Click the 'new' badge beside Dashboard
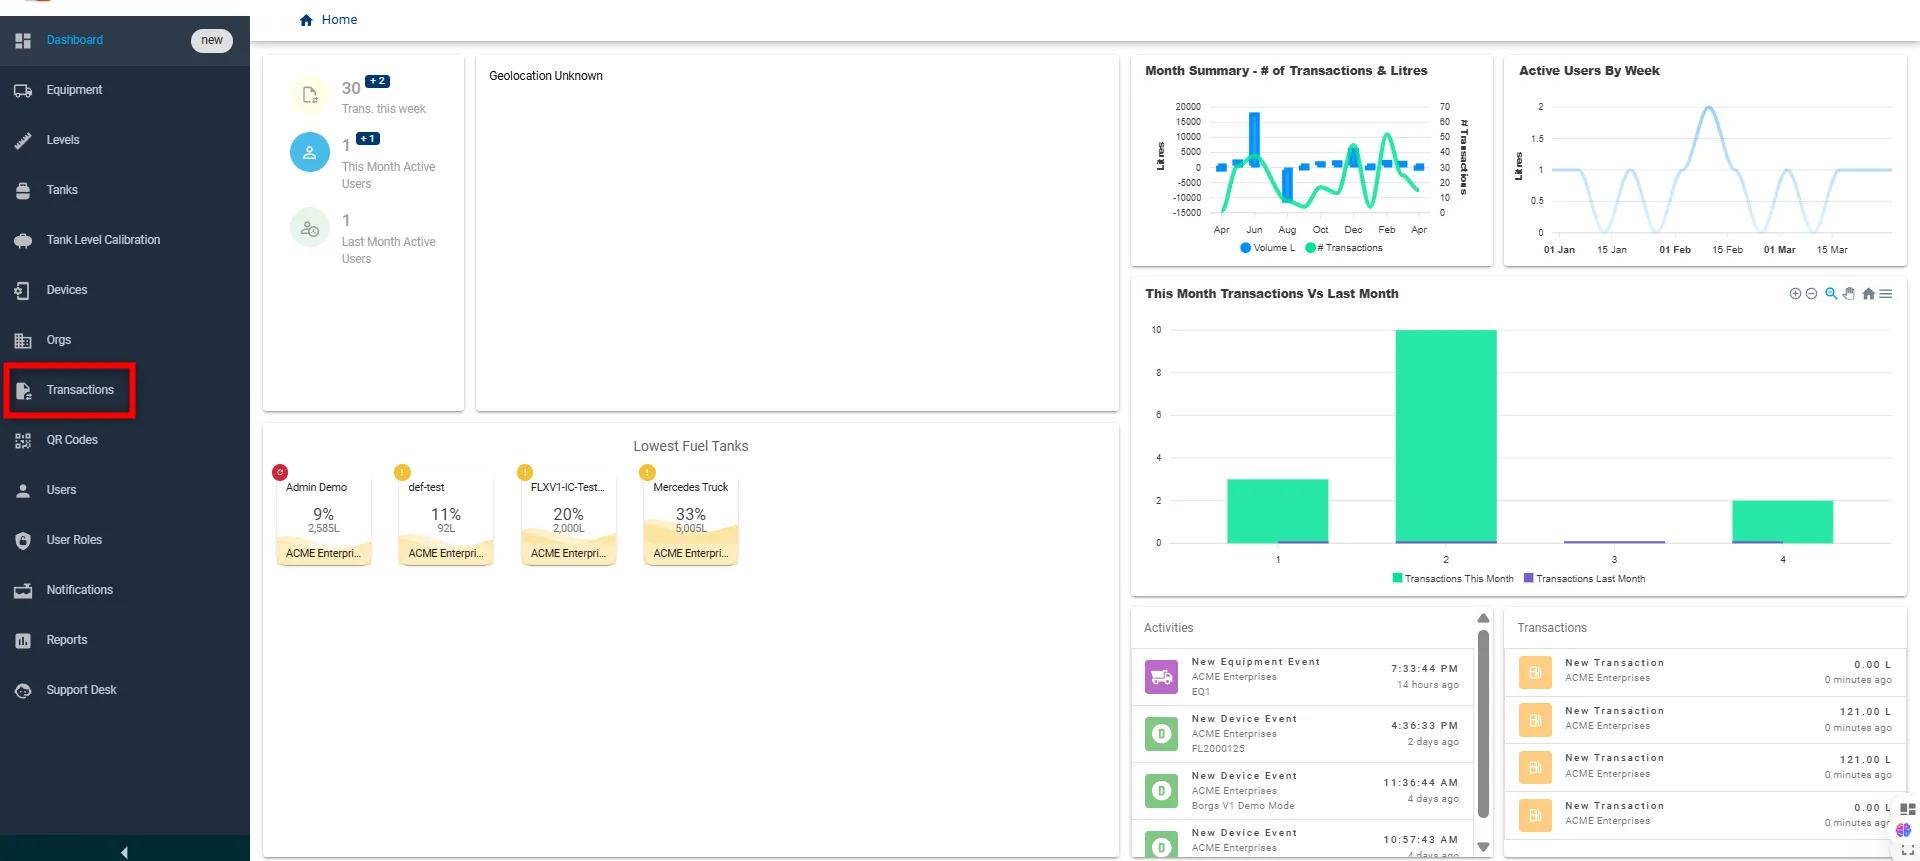Viewport: 1920px width, 861px height. point(212,41)
